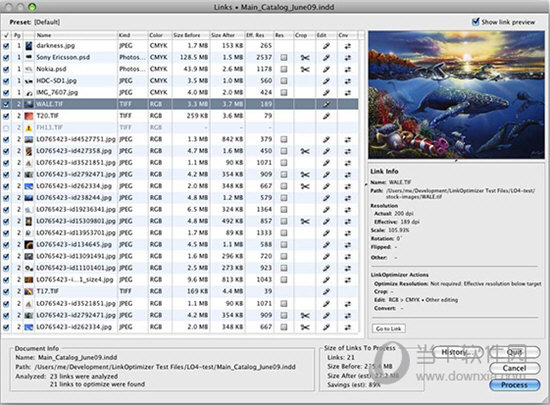The width and height of the screenshot is (550, 405).
Task: Sort by the Name column header
Action: 76,35
